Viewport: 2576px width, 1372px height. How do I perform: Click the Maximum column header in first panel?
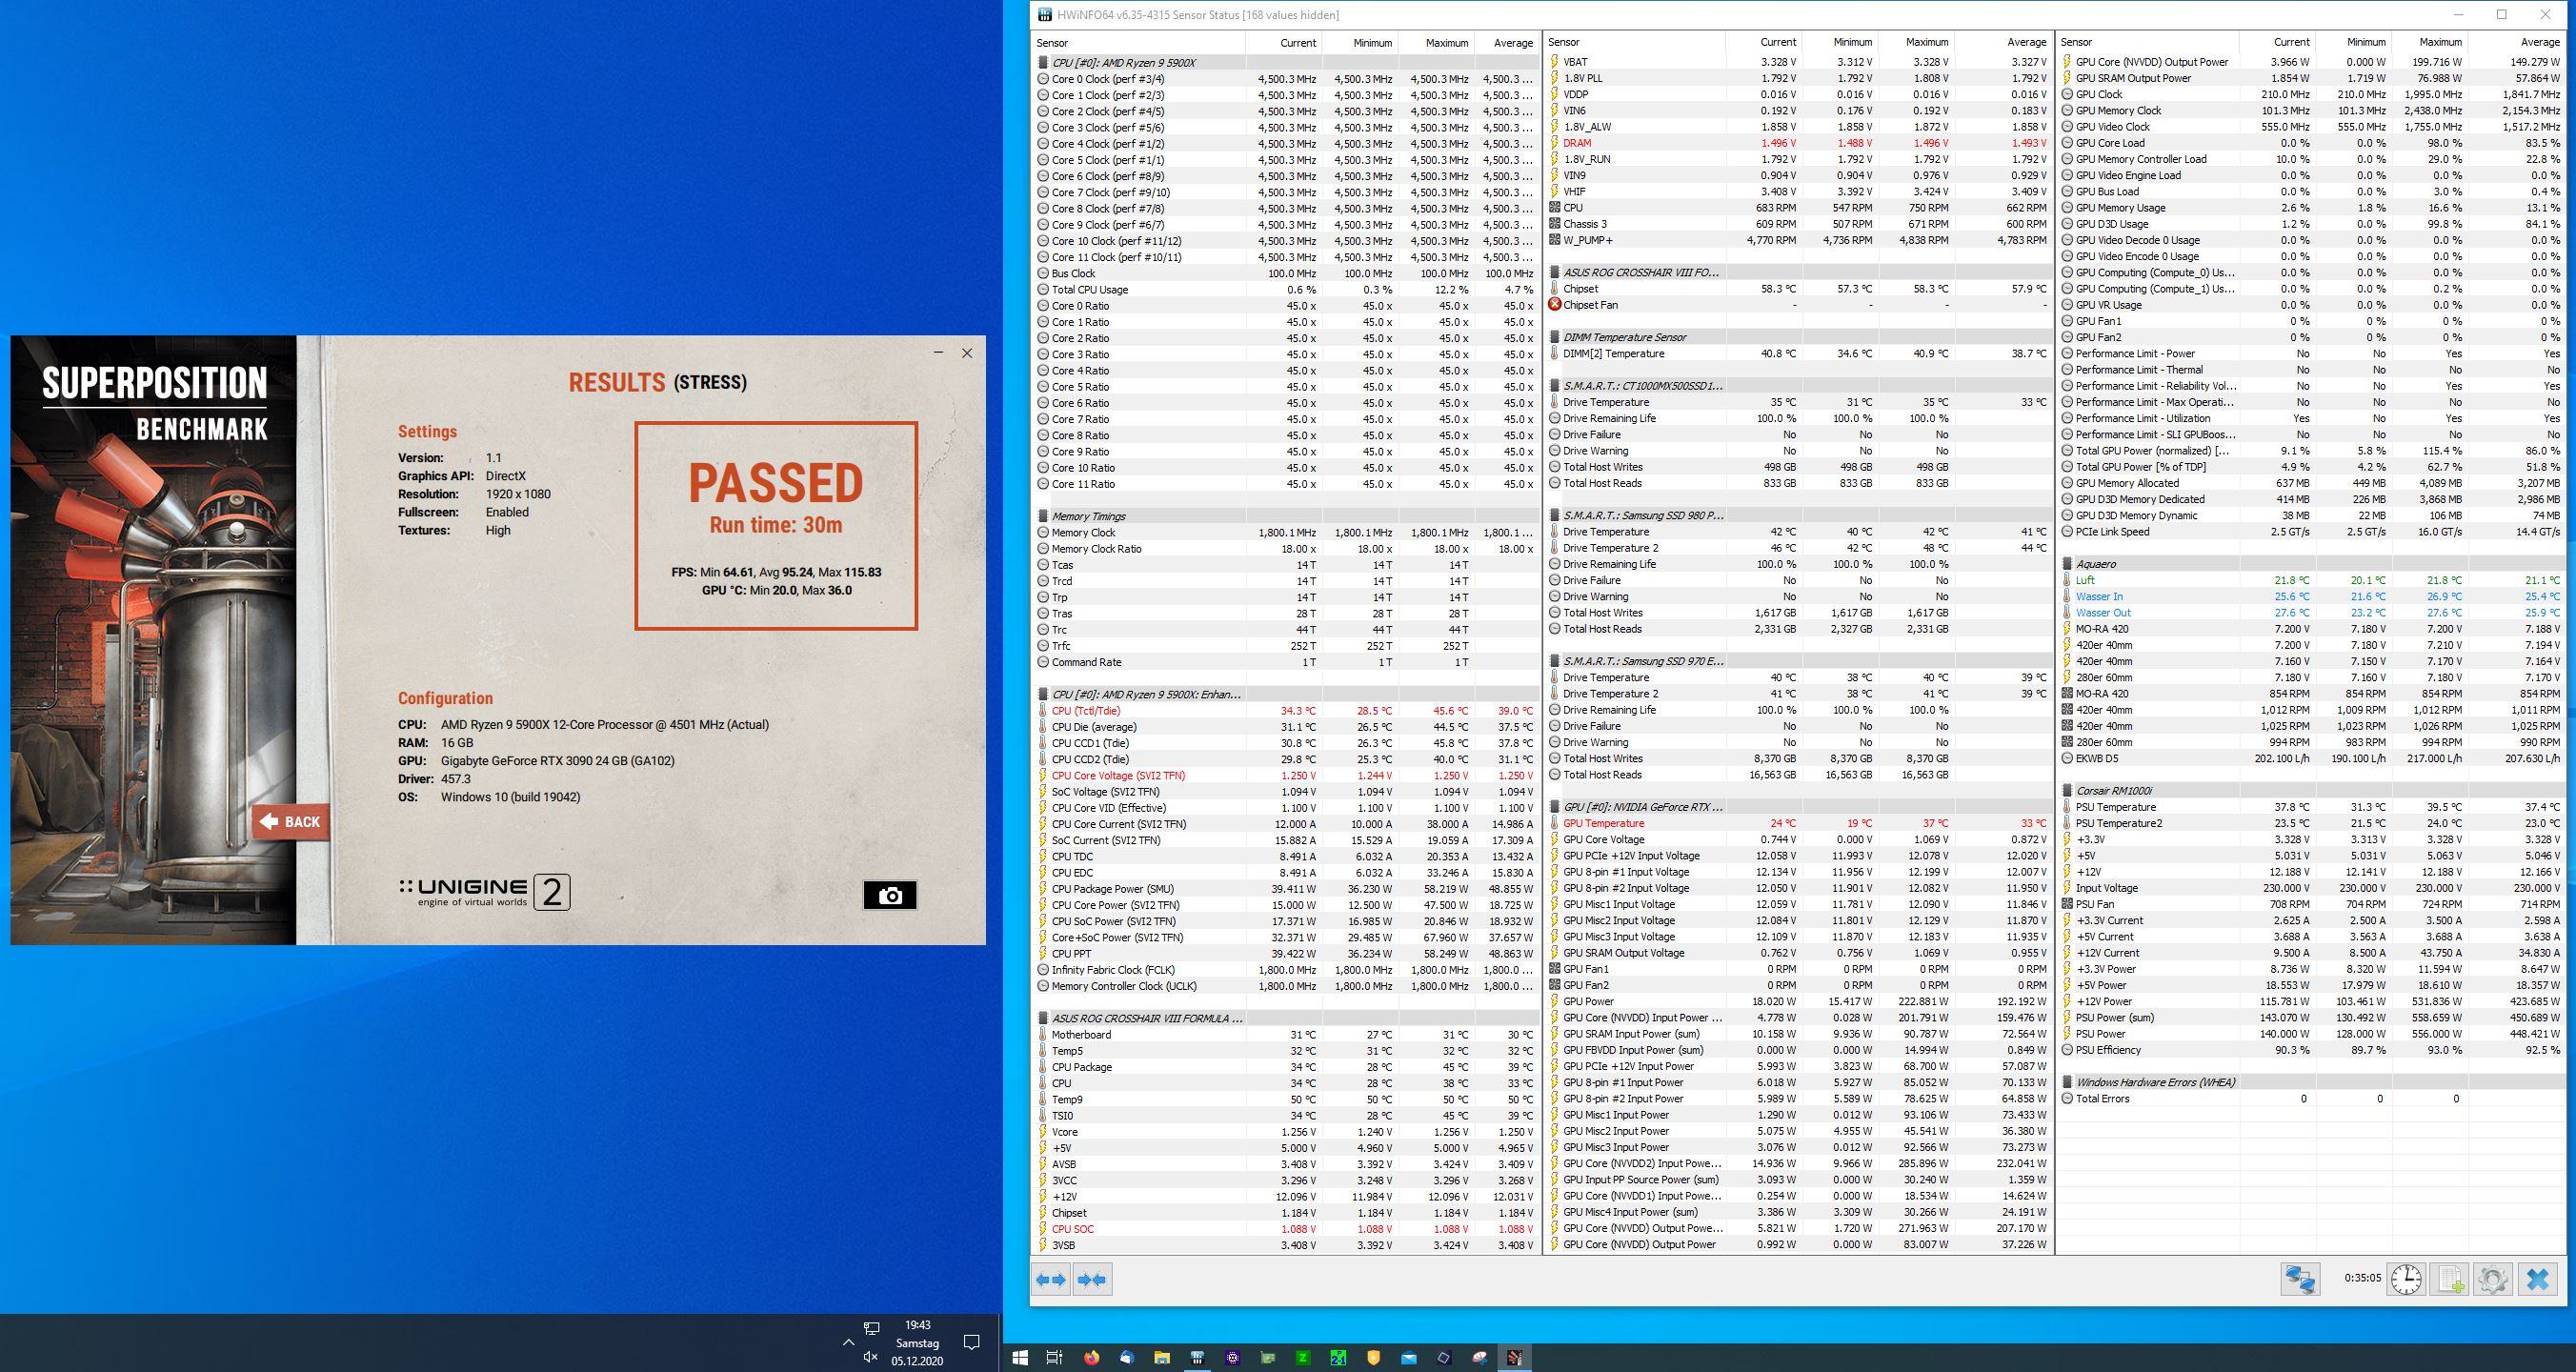pyautogui.click(x=1446, y=42)
